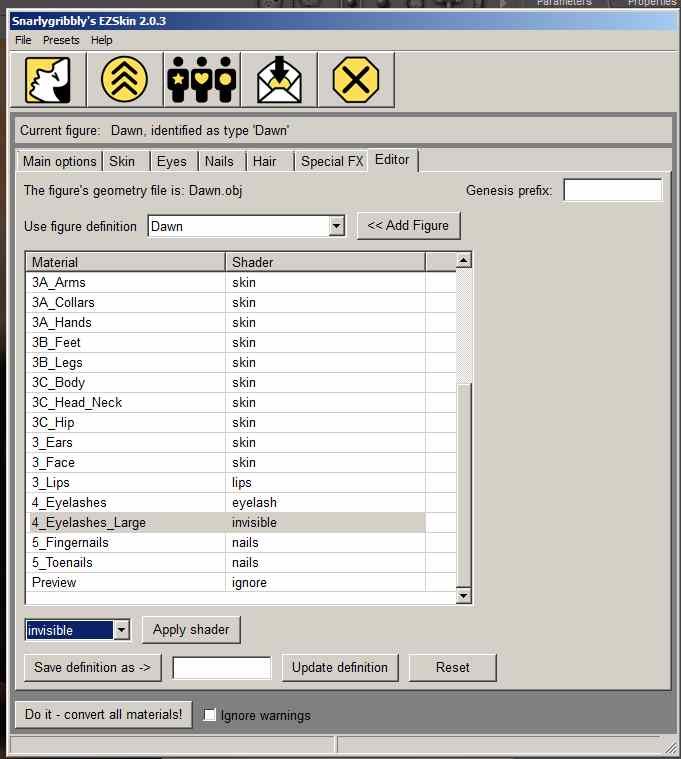The image size is (681, 759).
Task: Open the File menu
Action: point(23,40)
